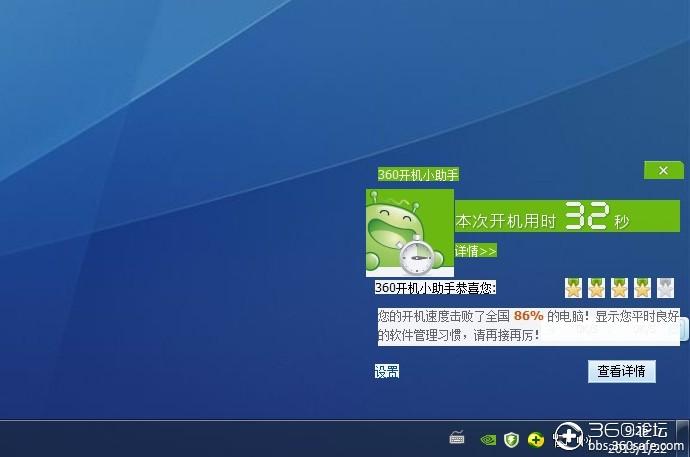Open the 详情>> link
Viewport: 690px width, 457px height.
coord(476,251)
